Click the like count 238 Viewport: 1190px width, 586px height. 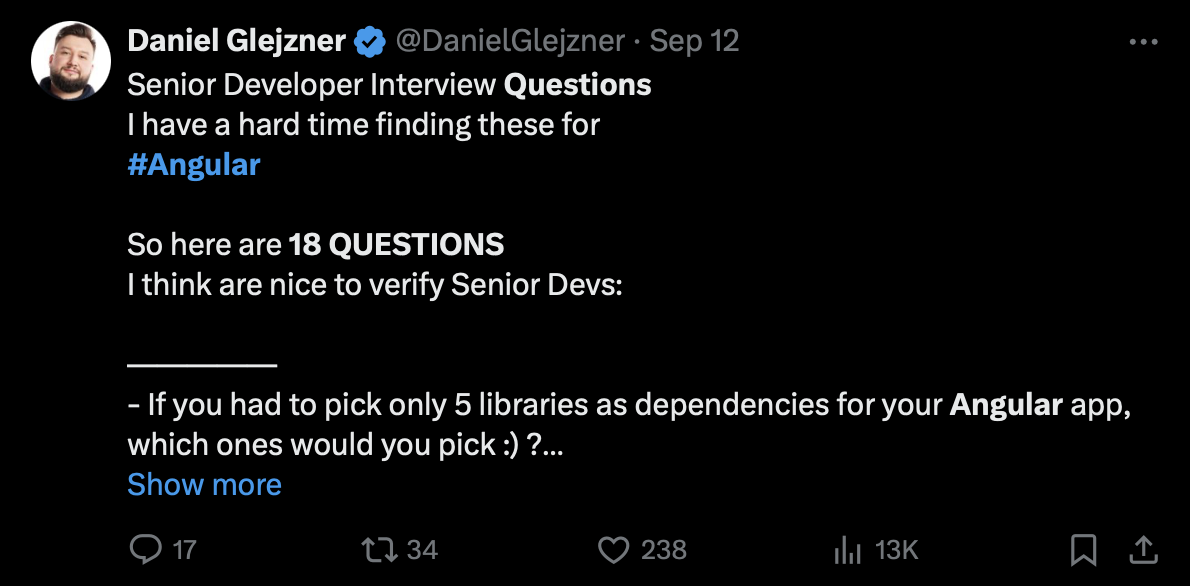(663, 550)
